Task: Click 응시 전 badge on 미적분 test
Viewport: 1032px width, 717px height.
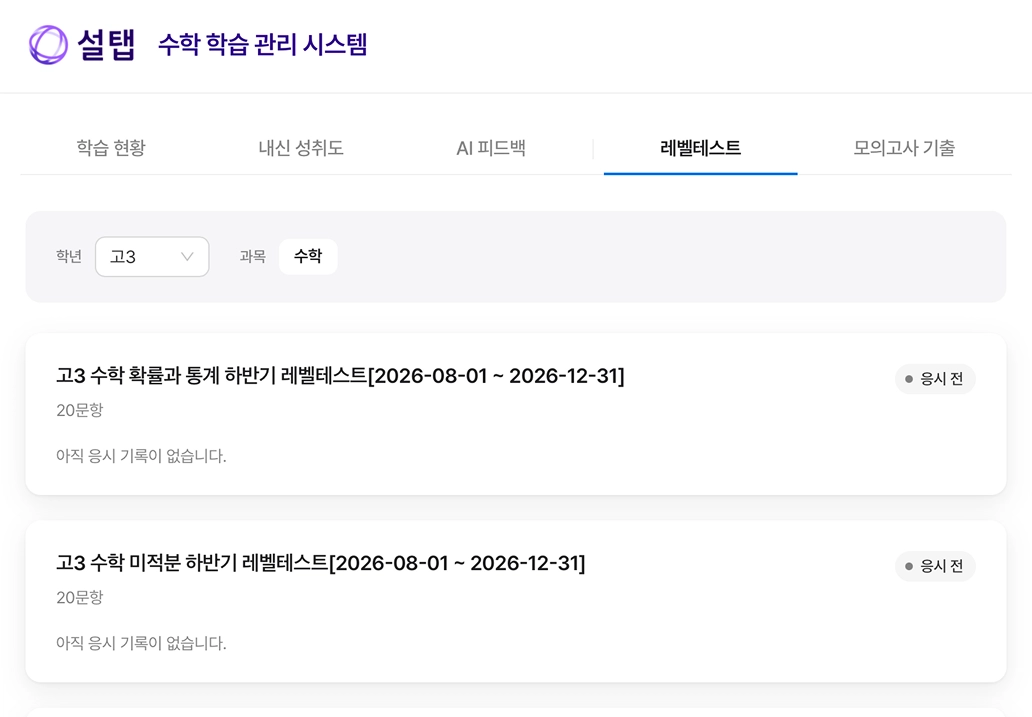Action: pos(935,566)
